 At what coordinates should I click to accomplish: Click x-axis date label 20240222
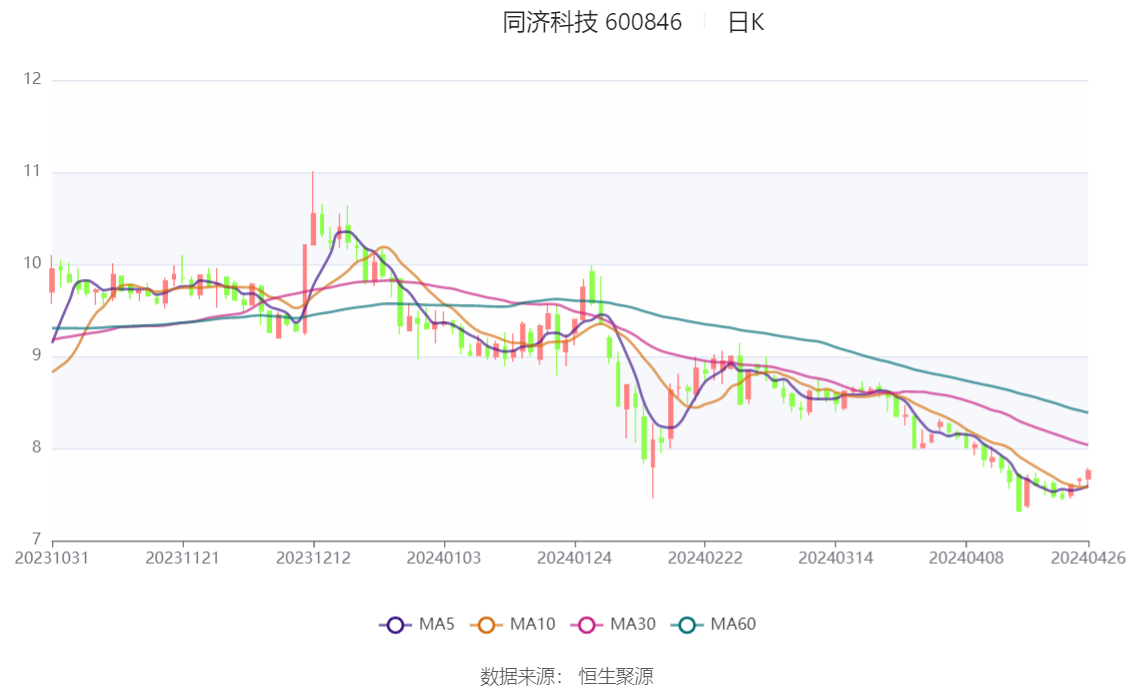coord(704,558)
